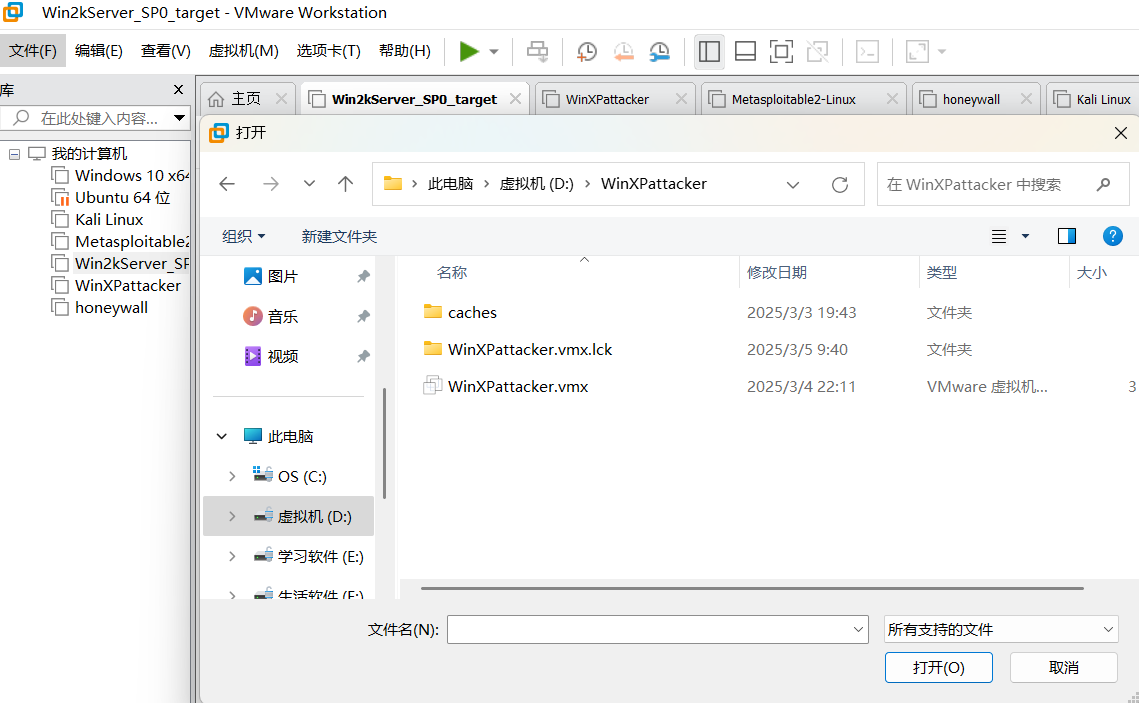Open the 编辑(E) menu

(x=99, y=51)
